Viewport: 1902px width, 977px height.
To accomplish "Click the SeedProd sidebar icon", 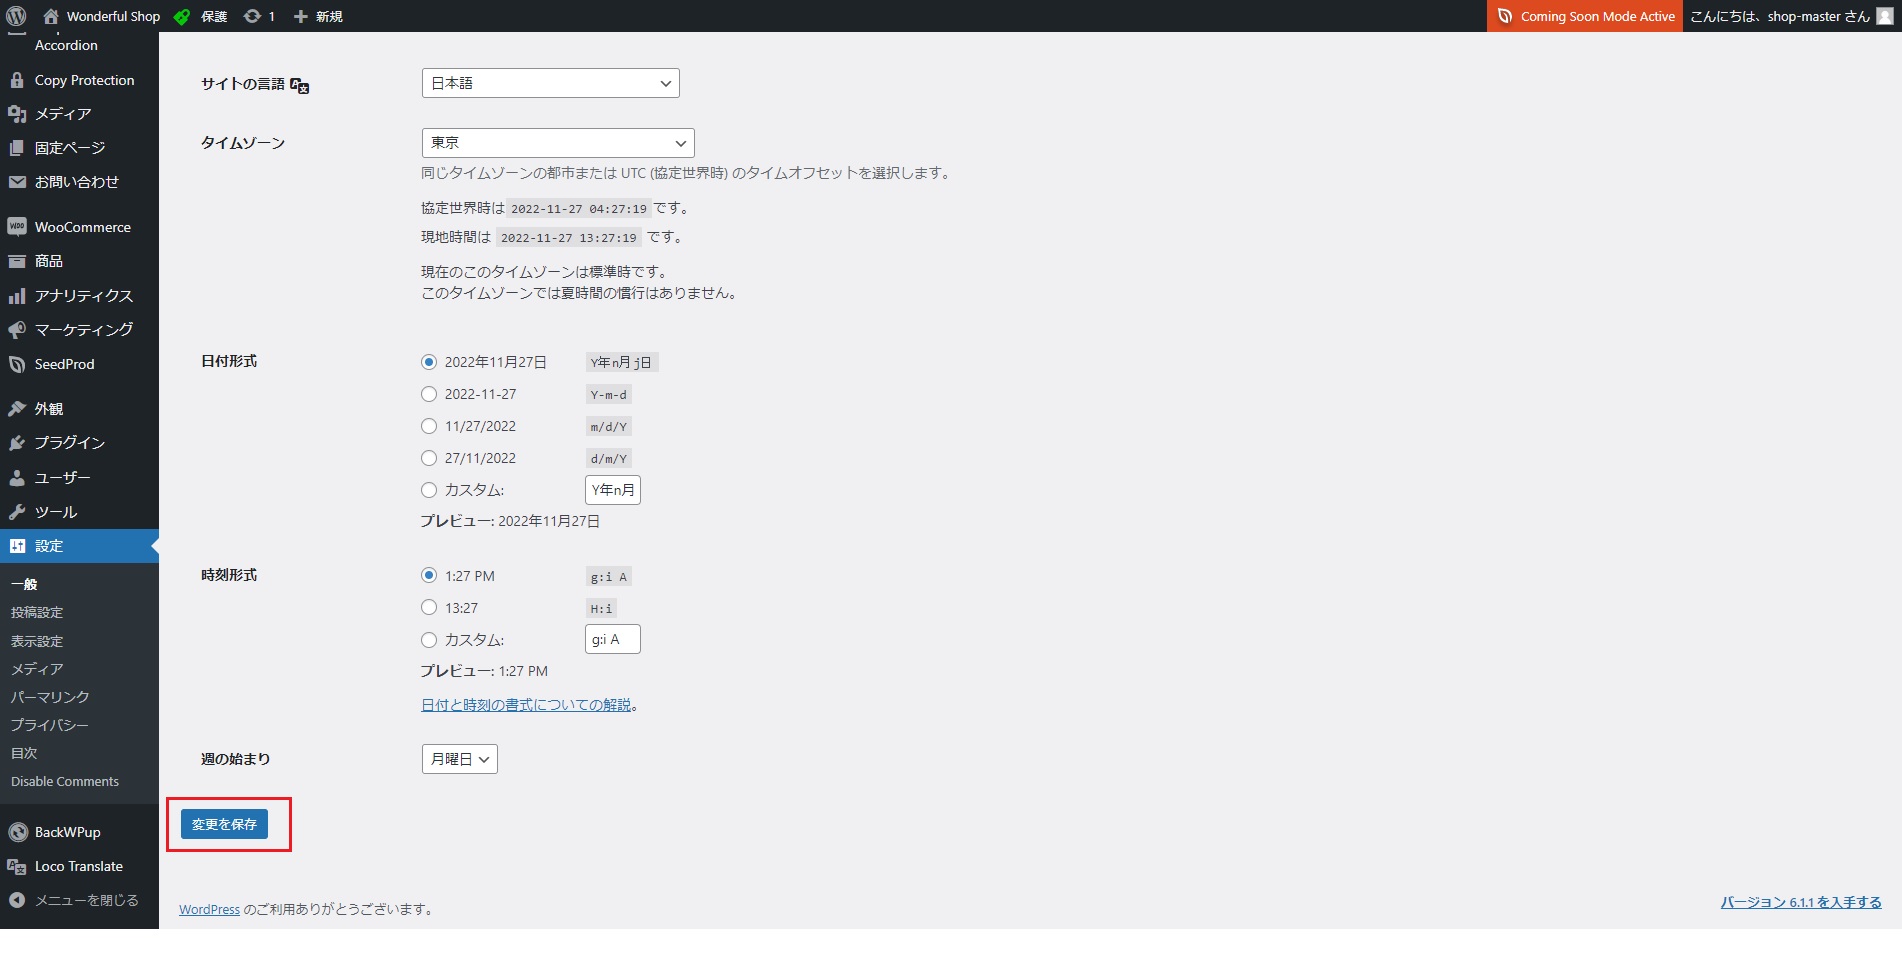I will pyautogui.click(x=17, y=364).
